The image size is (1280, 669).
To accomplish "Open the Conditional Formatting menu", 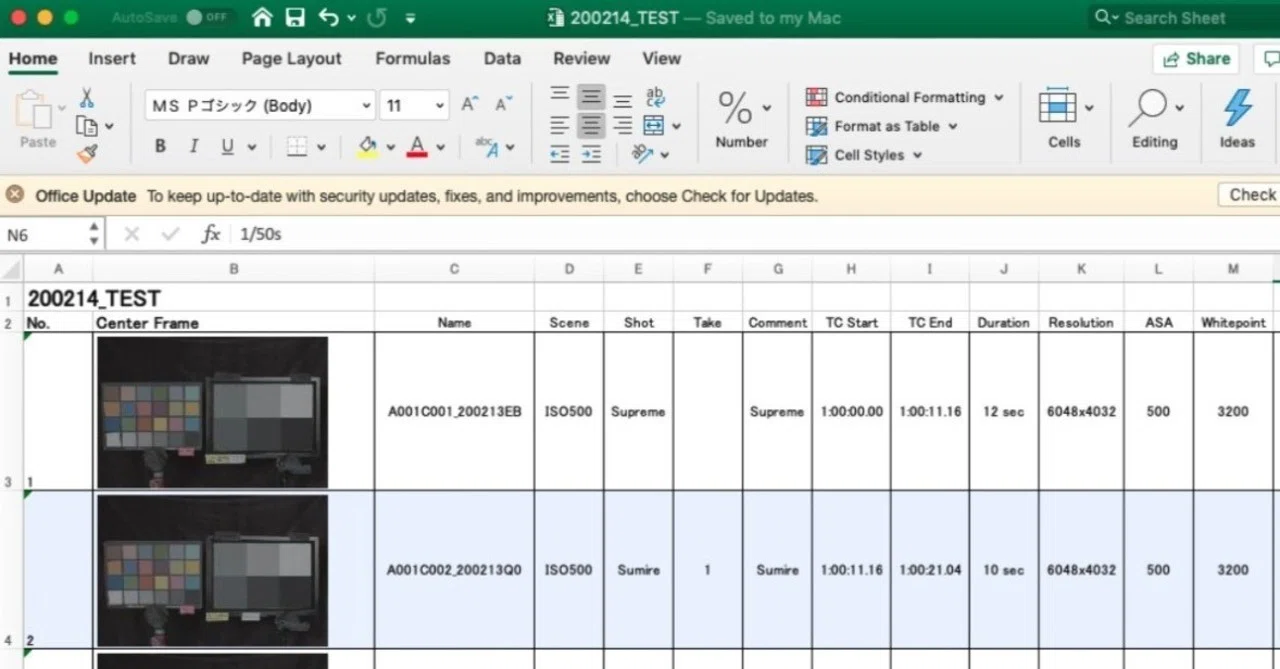I will [904, 97].
